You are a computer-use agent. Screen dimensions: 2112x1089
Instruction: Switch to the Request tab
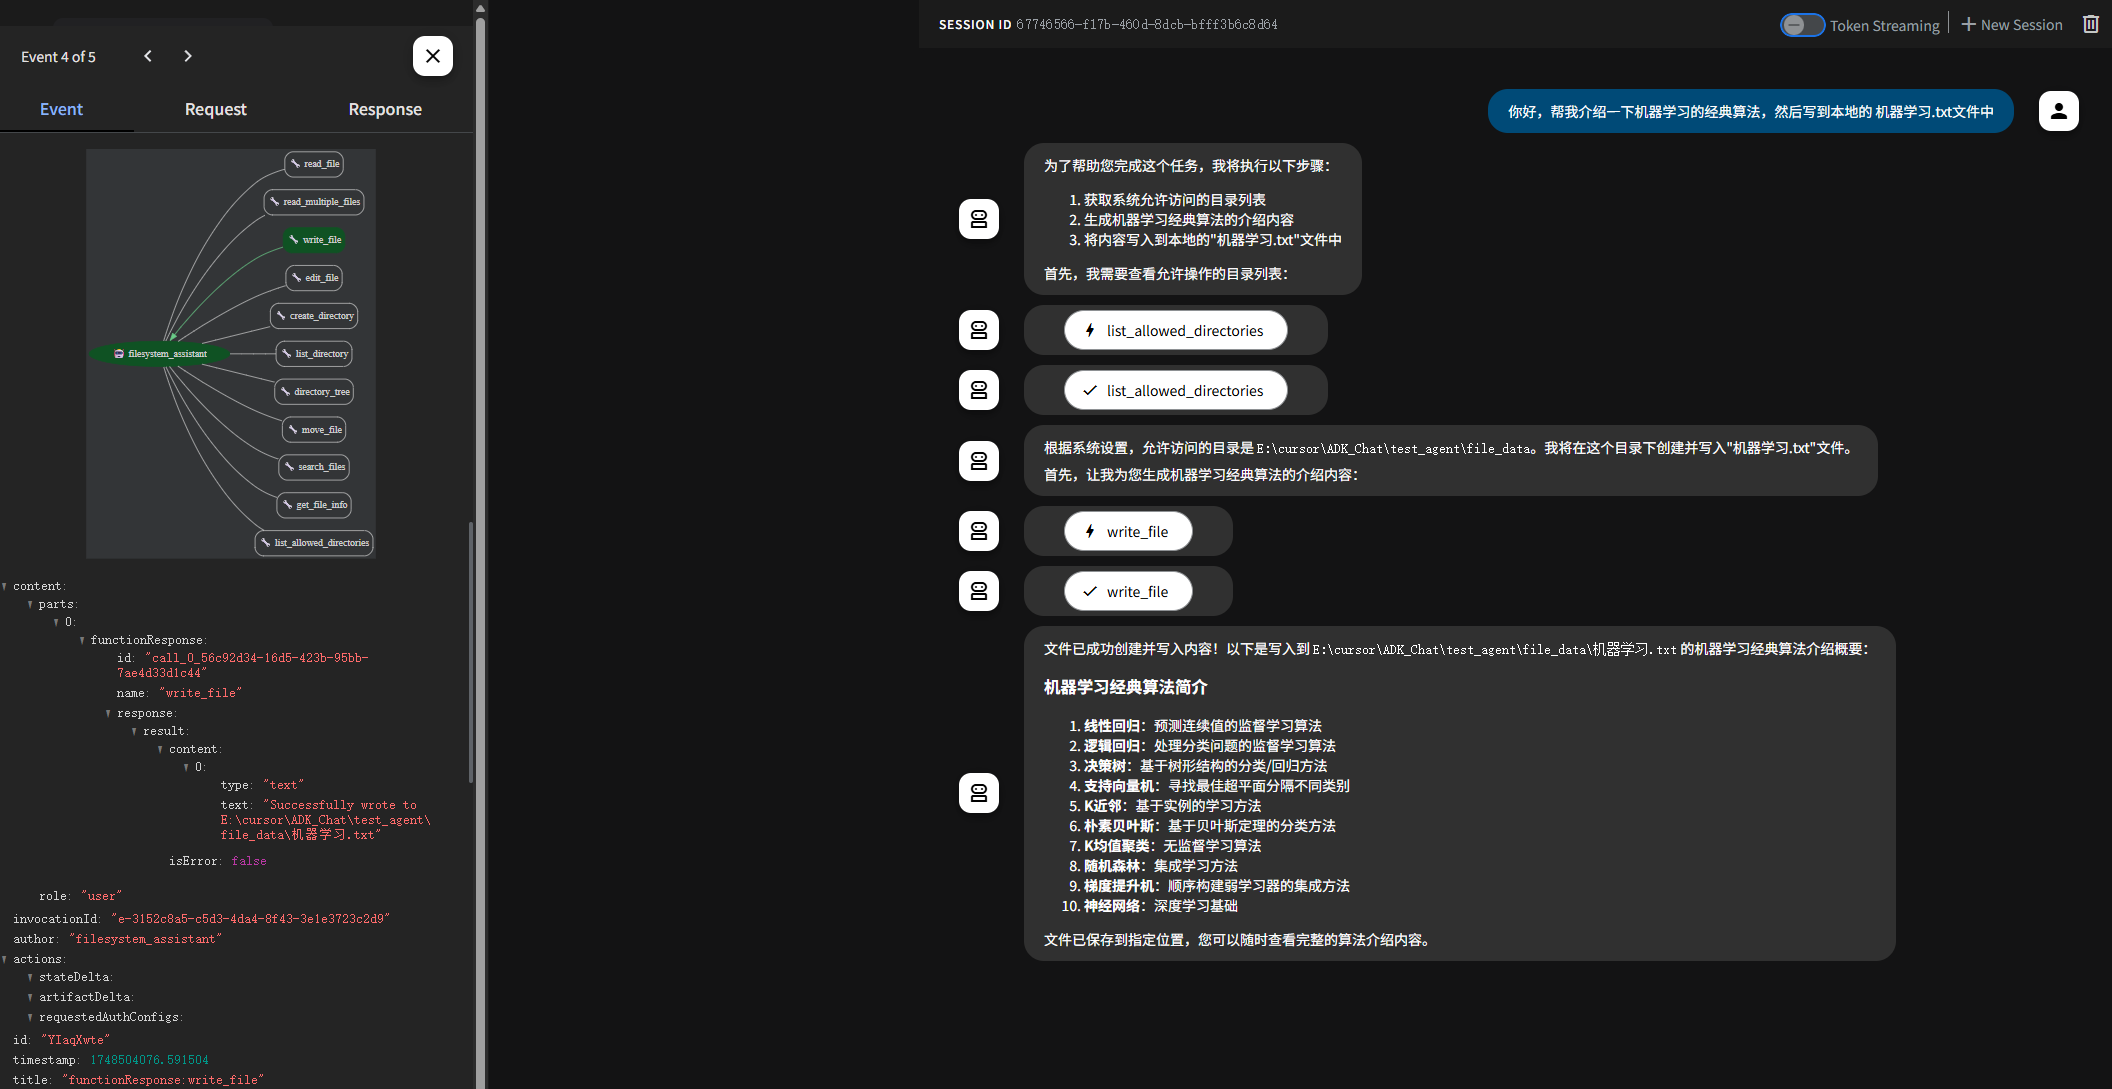(x=215, y=109)
